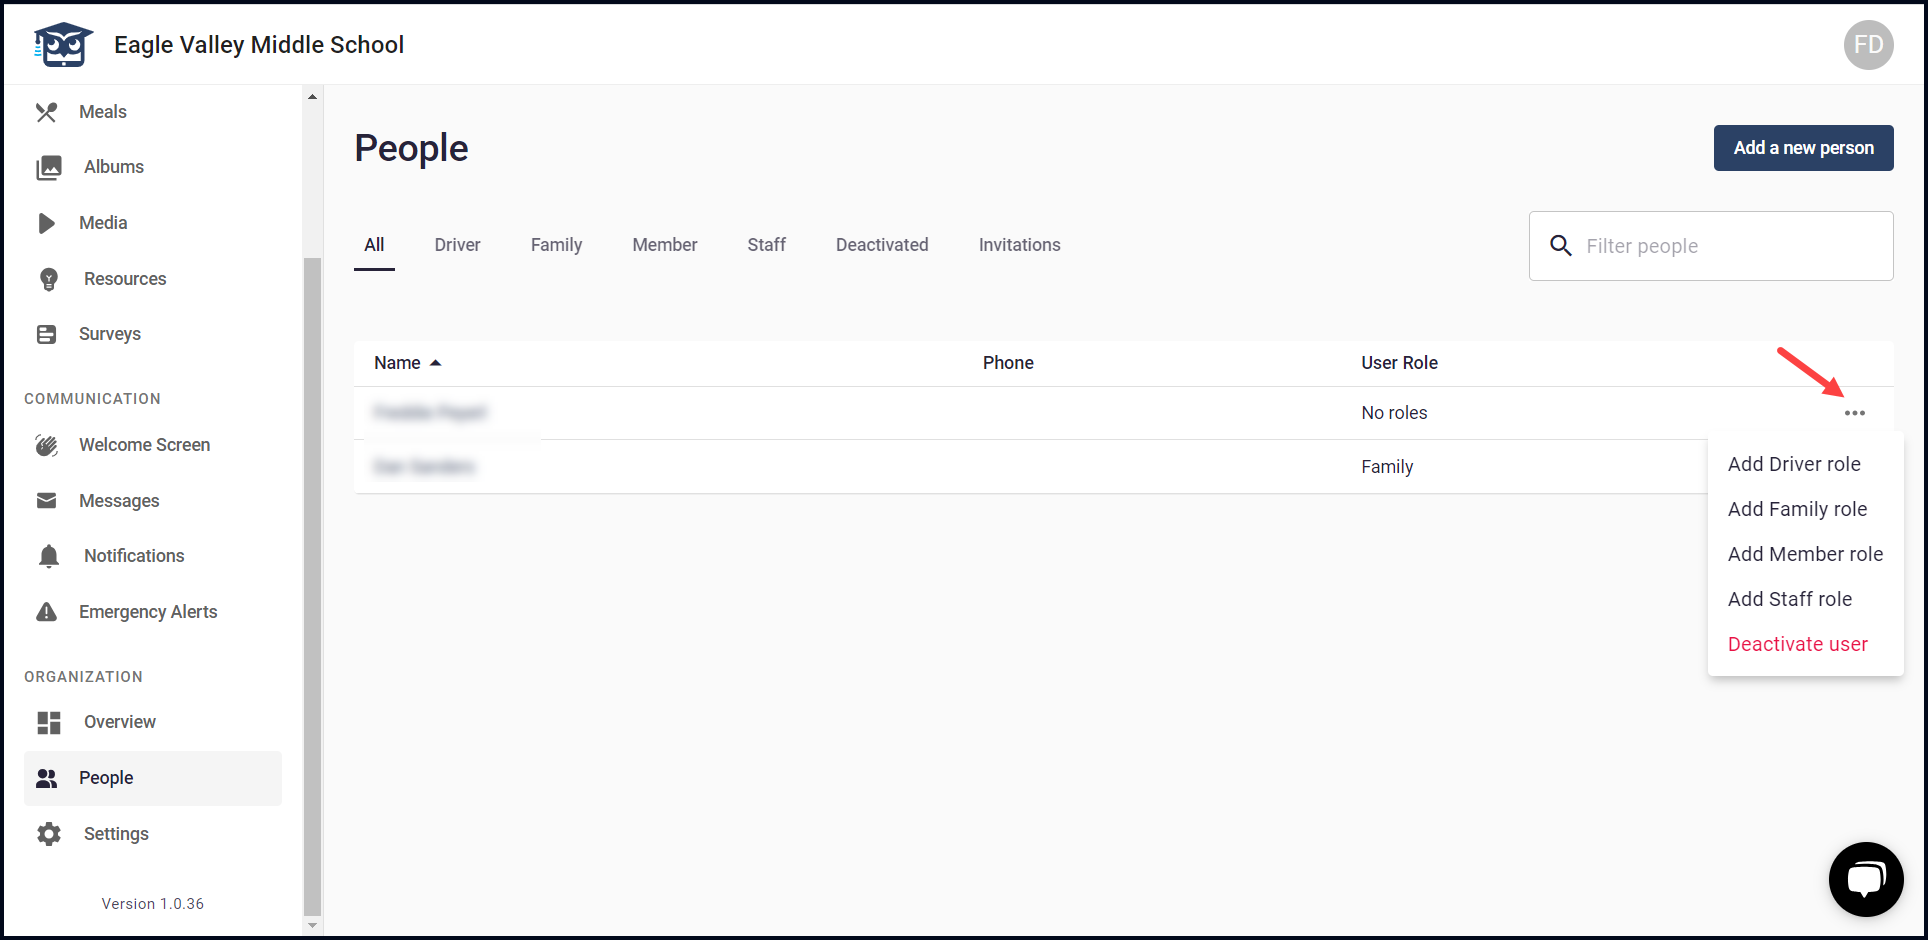Click the blurred name in first row
This screenshot has width=1928, height=940.
click(429, 413)
